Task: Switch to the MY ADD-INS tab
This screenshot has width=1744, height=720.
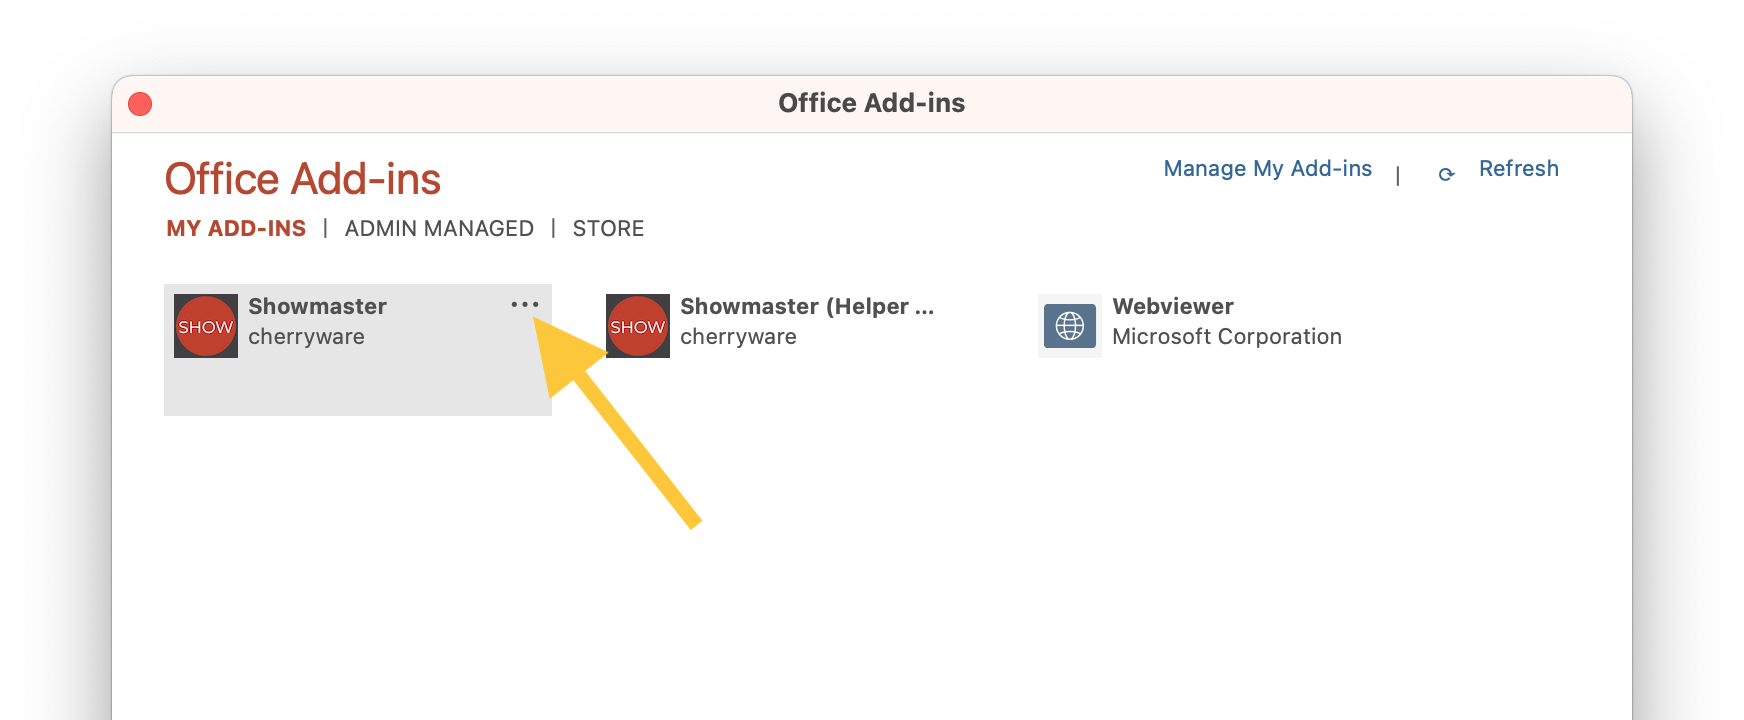Action: (236, 229)
